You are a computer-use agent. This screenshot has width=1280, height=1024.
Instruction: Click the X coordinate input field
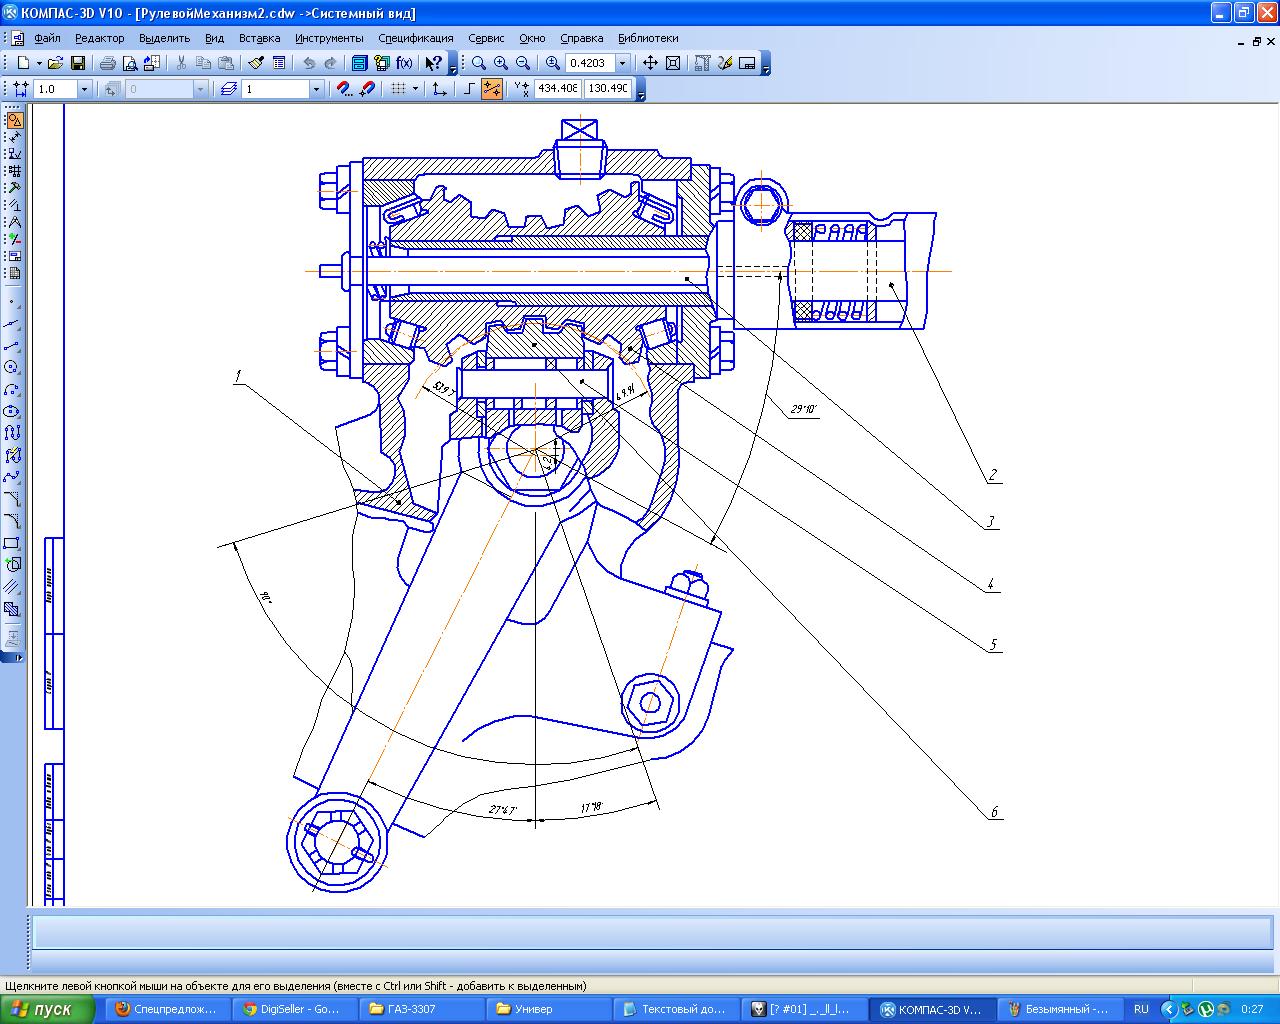point(557,89)
